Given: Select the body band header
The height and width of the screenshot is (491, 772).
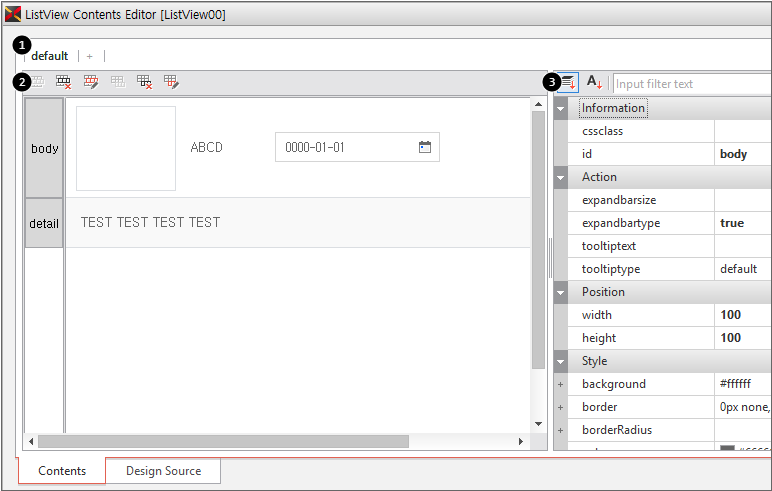Looking at the screenshot, I should [x=44, y=148].
